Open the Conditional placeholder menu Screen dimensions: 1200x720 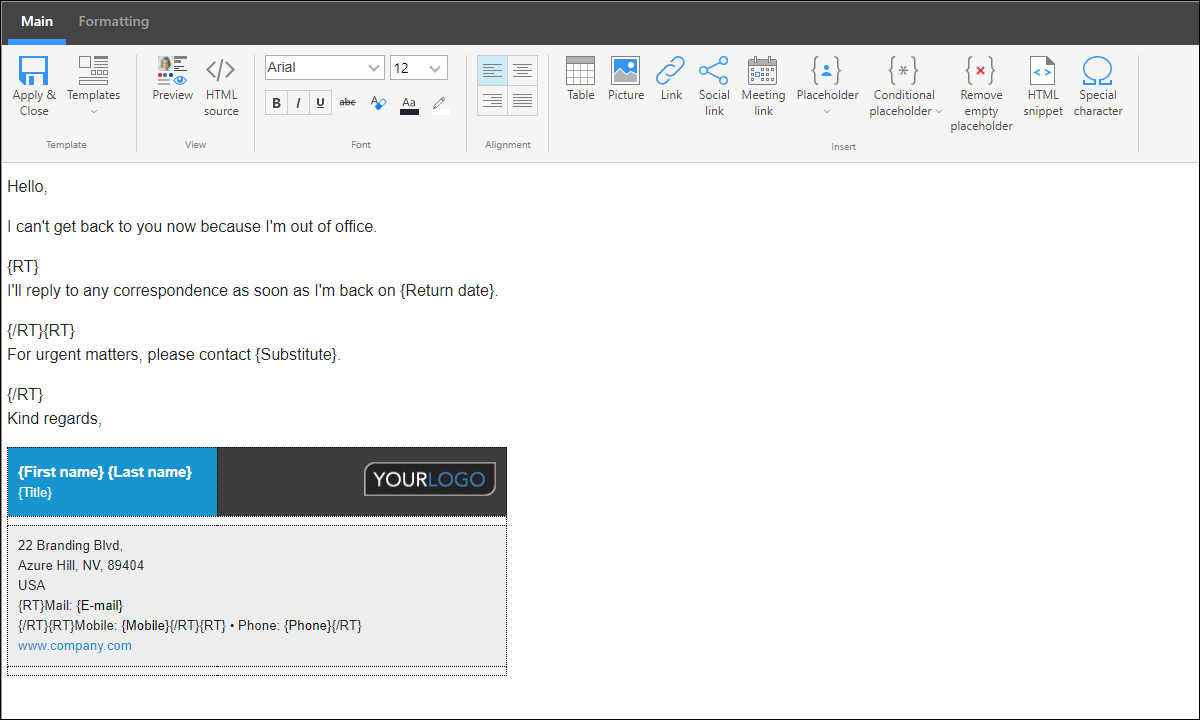[905, 86]
